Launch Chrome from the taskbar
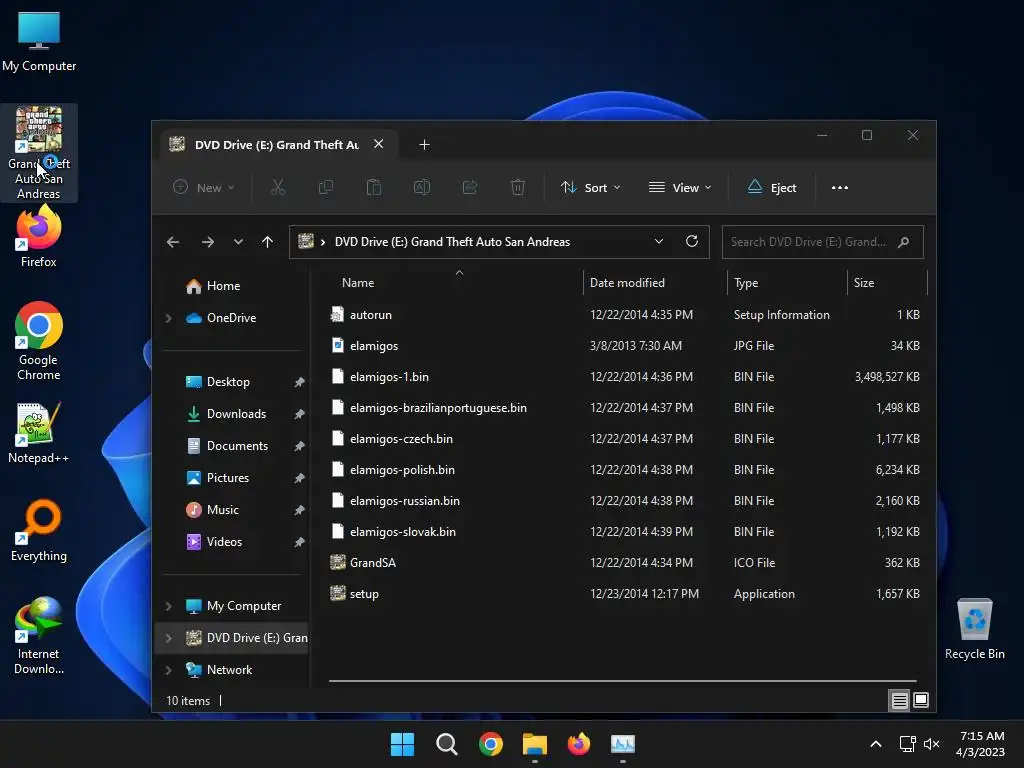 (490, 744)
